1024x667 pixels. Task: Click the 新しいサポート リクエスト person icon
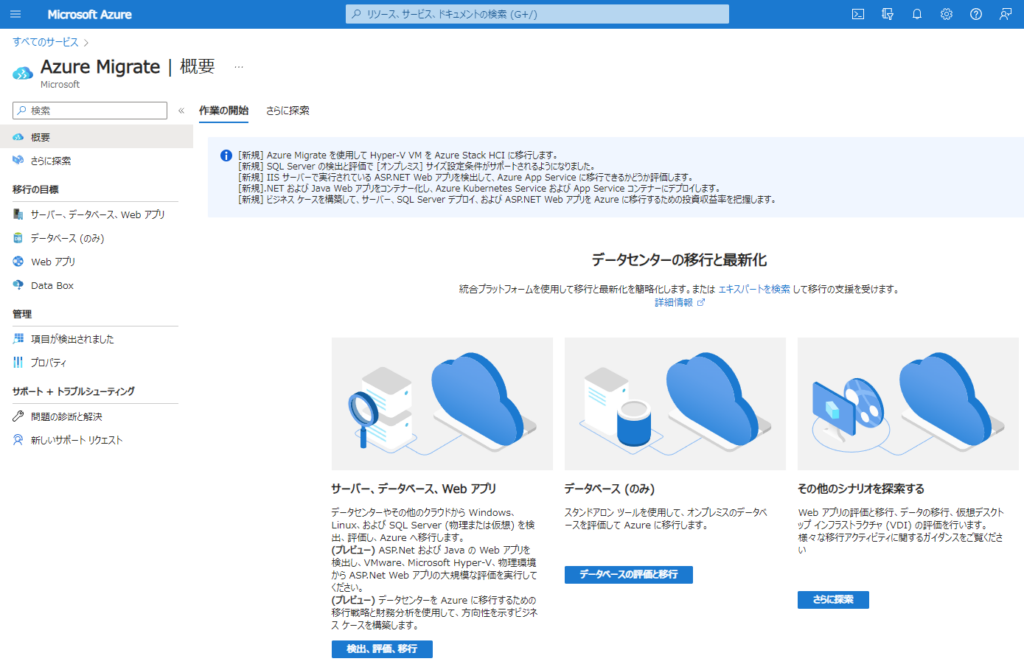18,440
